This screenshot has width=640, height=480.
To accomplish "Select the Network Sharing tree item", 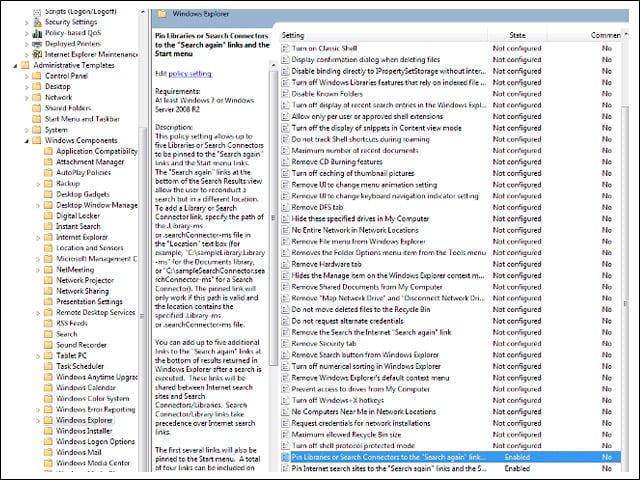I will point(82,291).
